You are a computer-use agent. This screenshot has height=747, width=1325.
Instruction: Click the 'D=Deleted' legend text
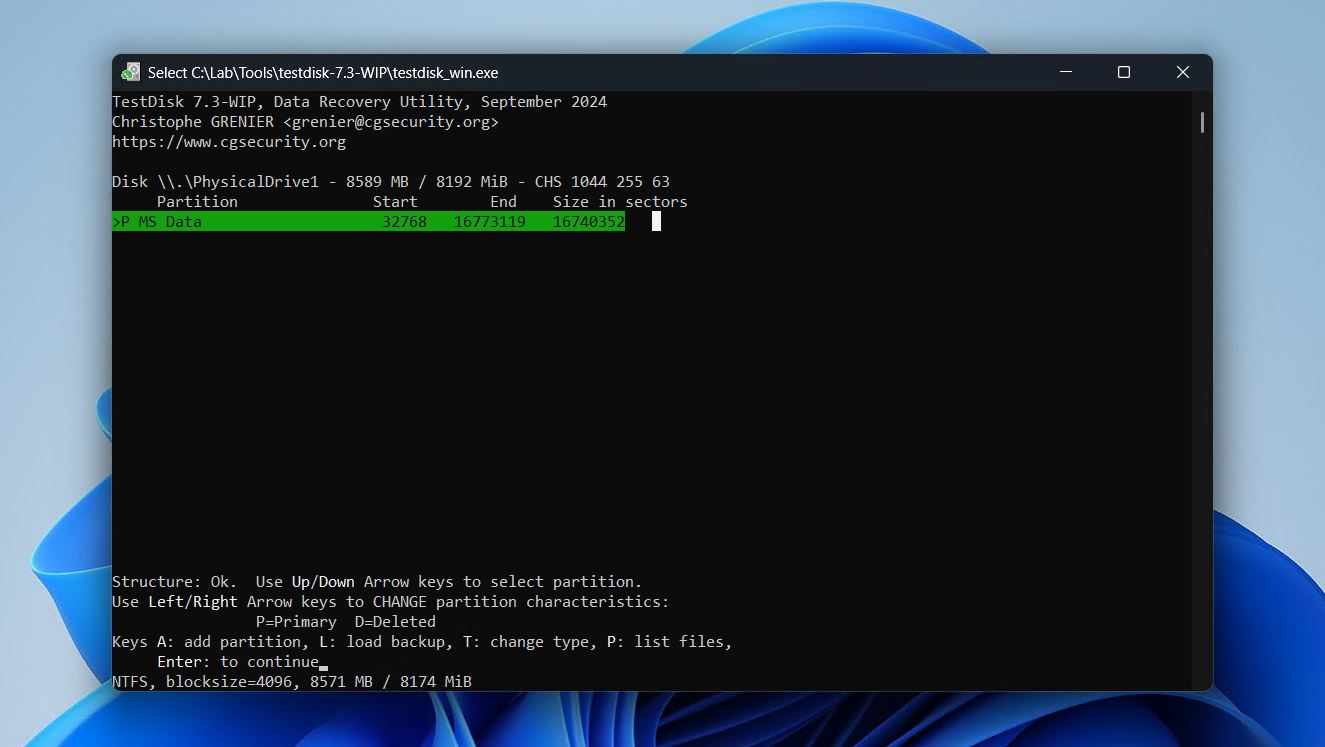(395, 622)
